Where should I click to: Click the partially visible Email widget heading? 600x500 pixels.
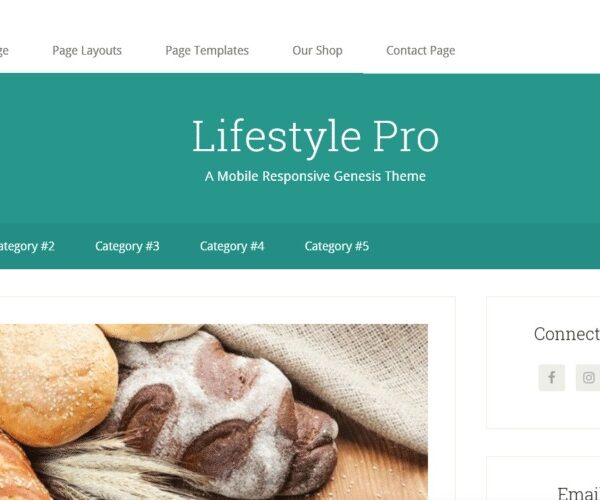click(579, 493)
